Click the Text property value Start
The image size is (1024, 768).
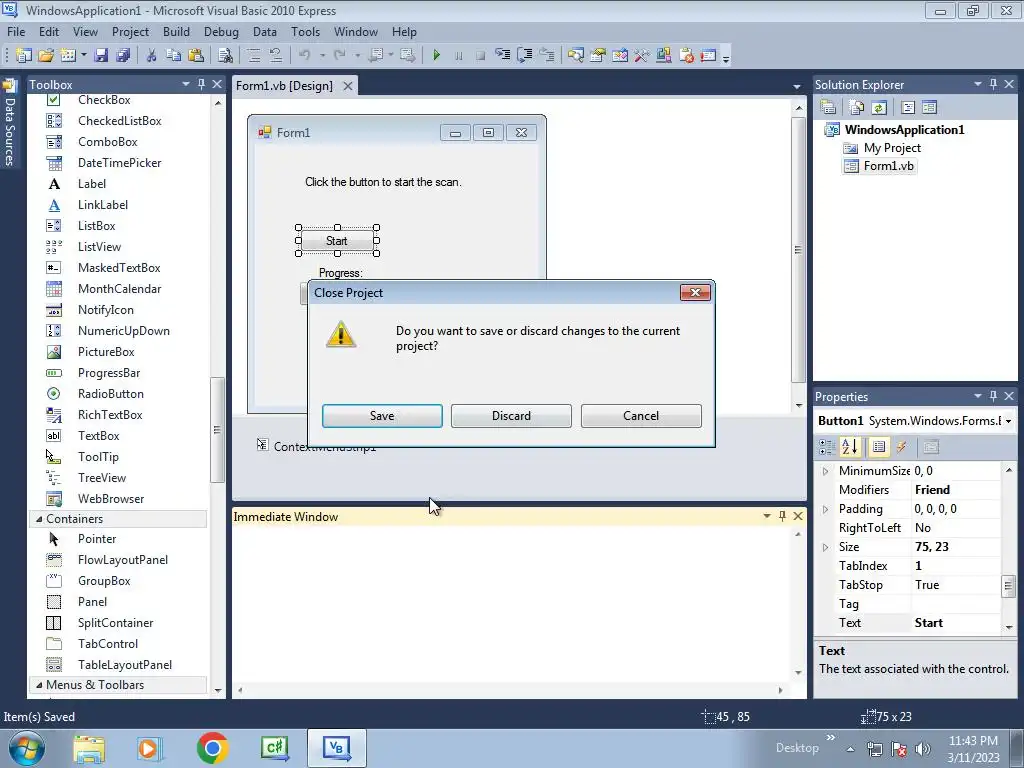click(x=929, y=623)
